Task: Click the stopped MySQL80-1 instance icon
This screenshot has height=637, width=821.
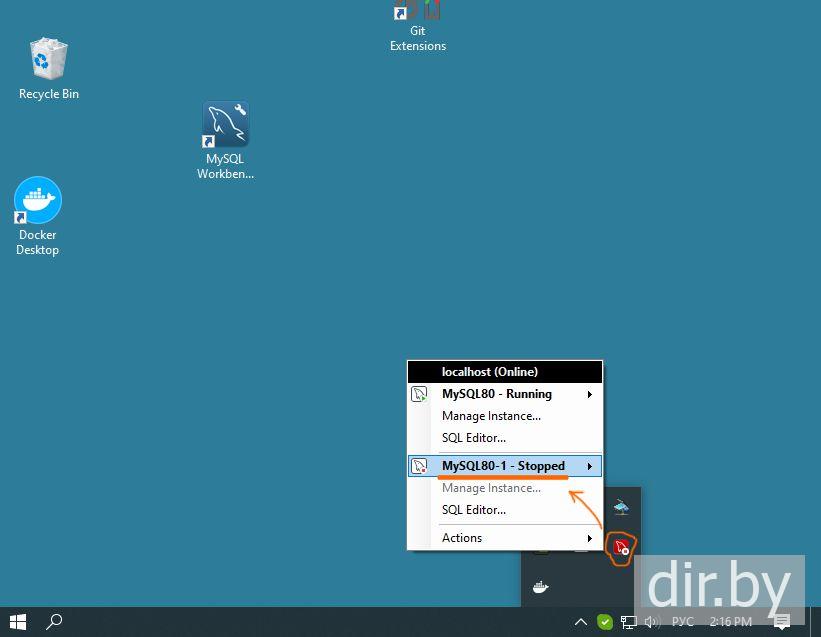Action: pos(419,466)
